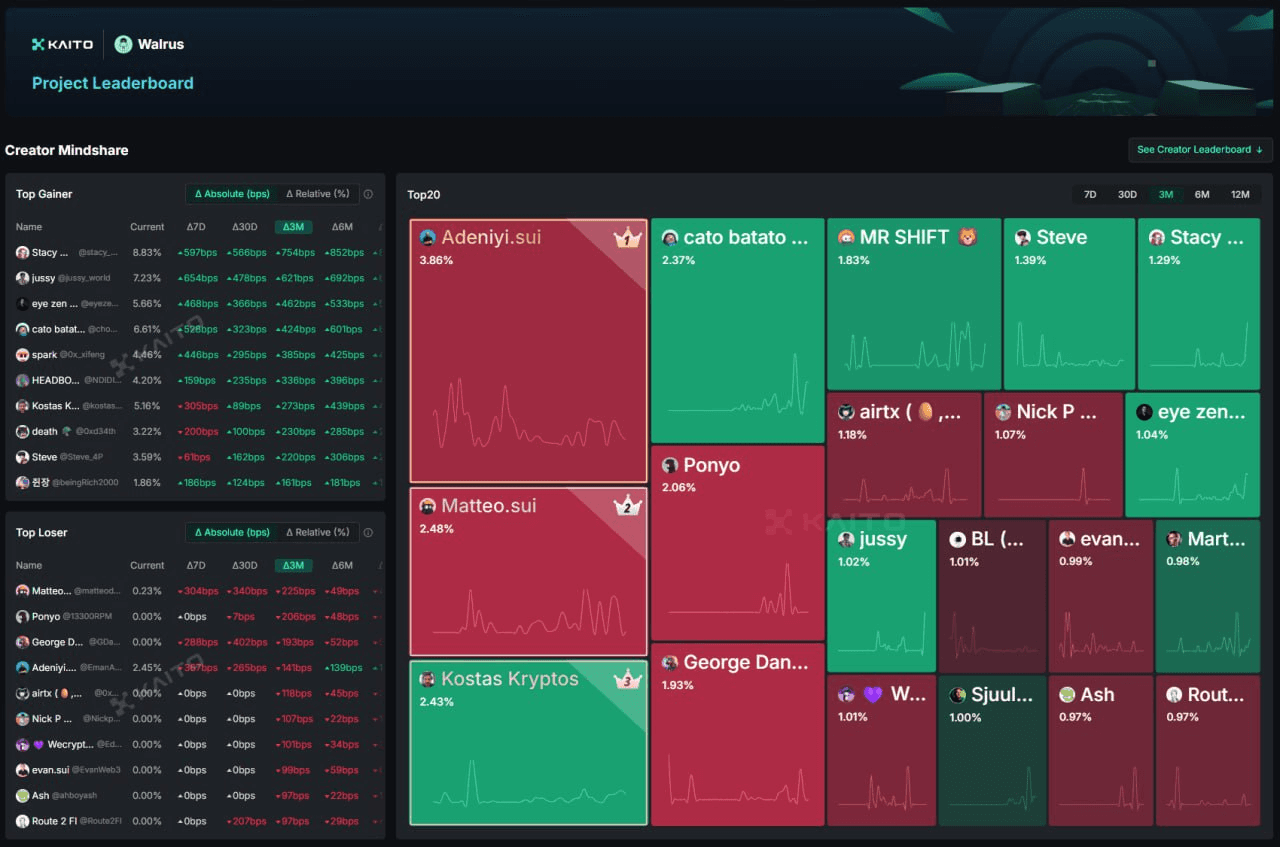Open the info icon in Top Loser panel

click(x=368, y=532)
